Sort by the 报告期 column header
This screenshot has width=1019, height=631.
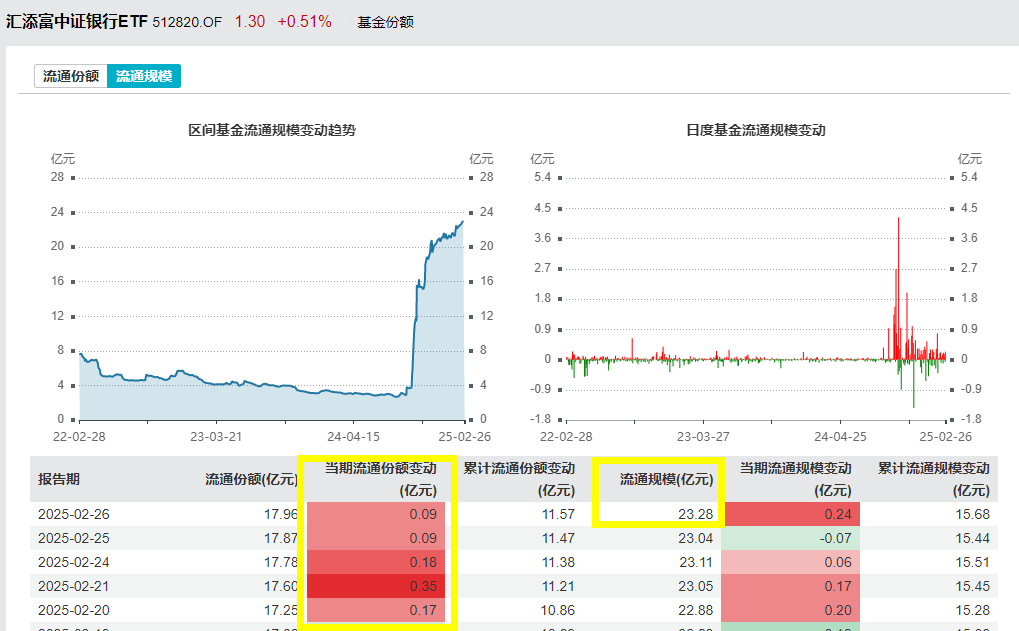(x=59, y=479)
